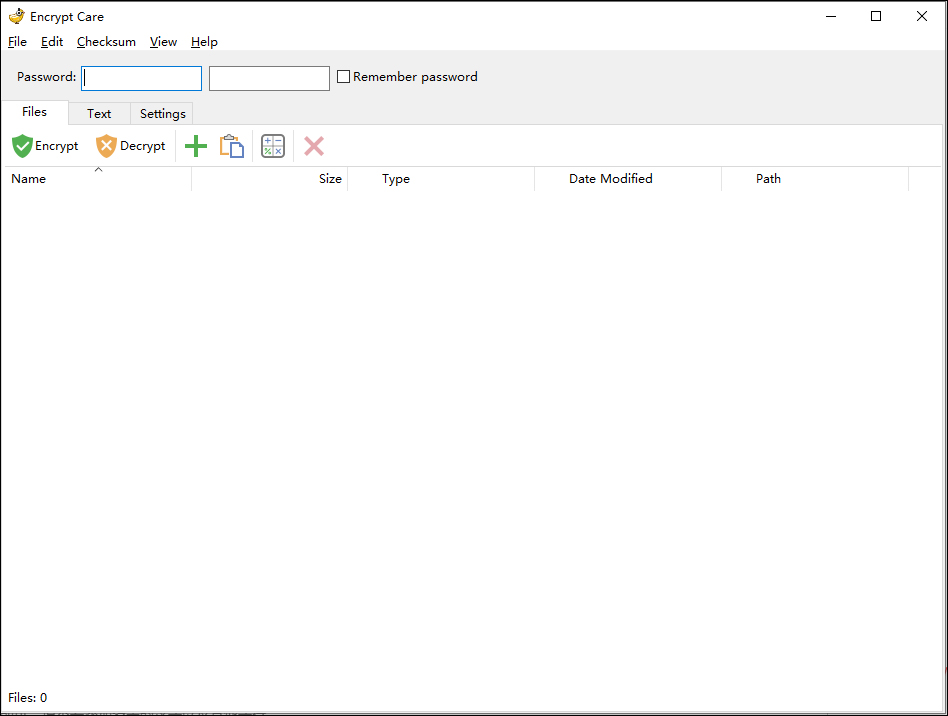Viewport: 948px width, 716px height.
Task: Sort the list by Path column
Action: click(x=815, y=179)
